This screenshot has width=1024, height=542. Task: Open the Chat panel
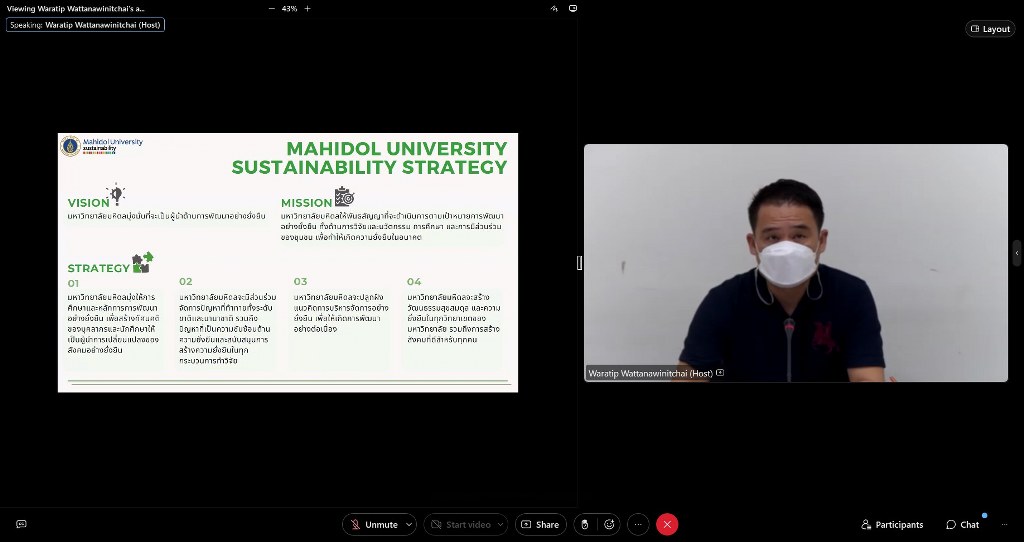(962, 524)
